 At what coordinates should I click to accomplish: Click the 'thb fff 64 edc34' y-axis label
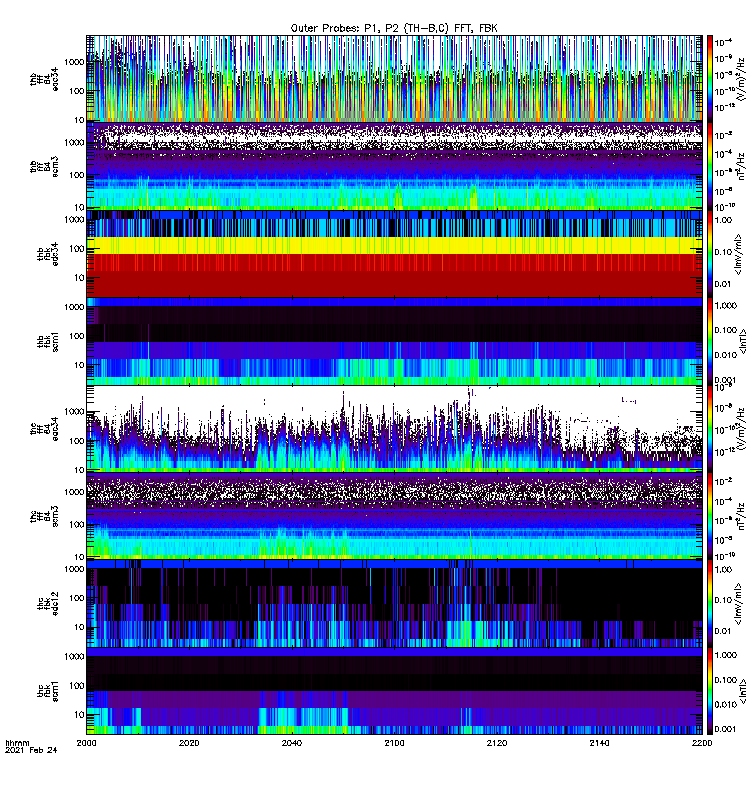[x=44, y=79]
